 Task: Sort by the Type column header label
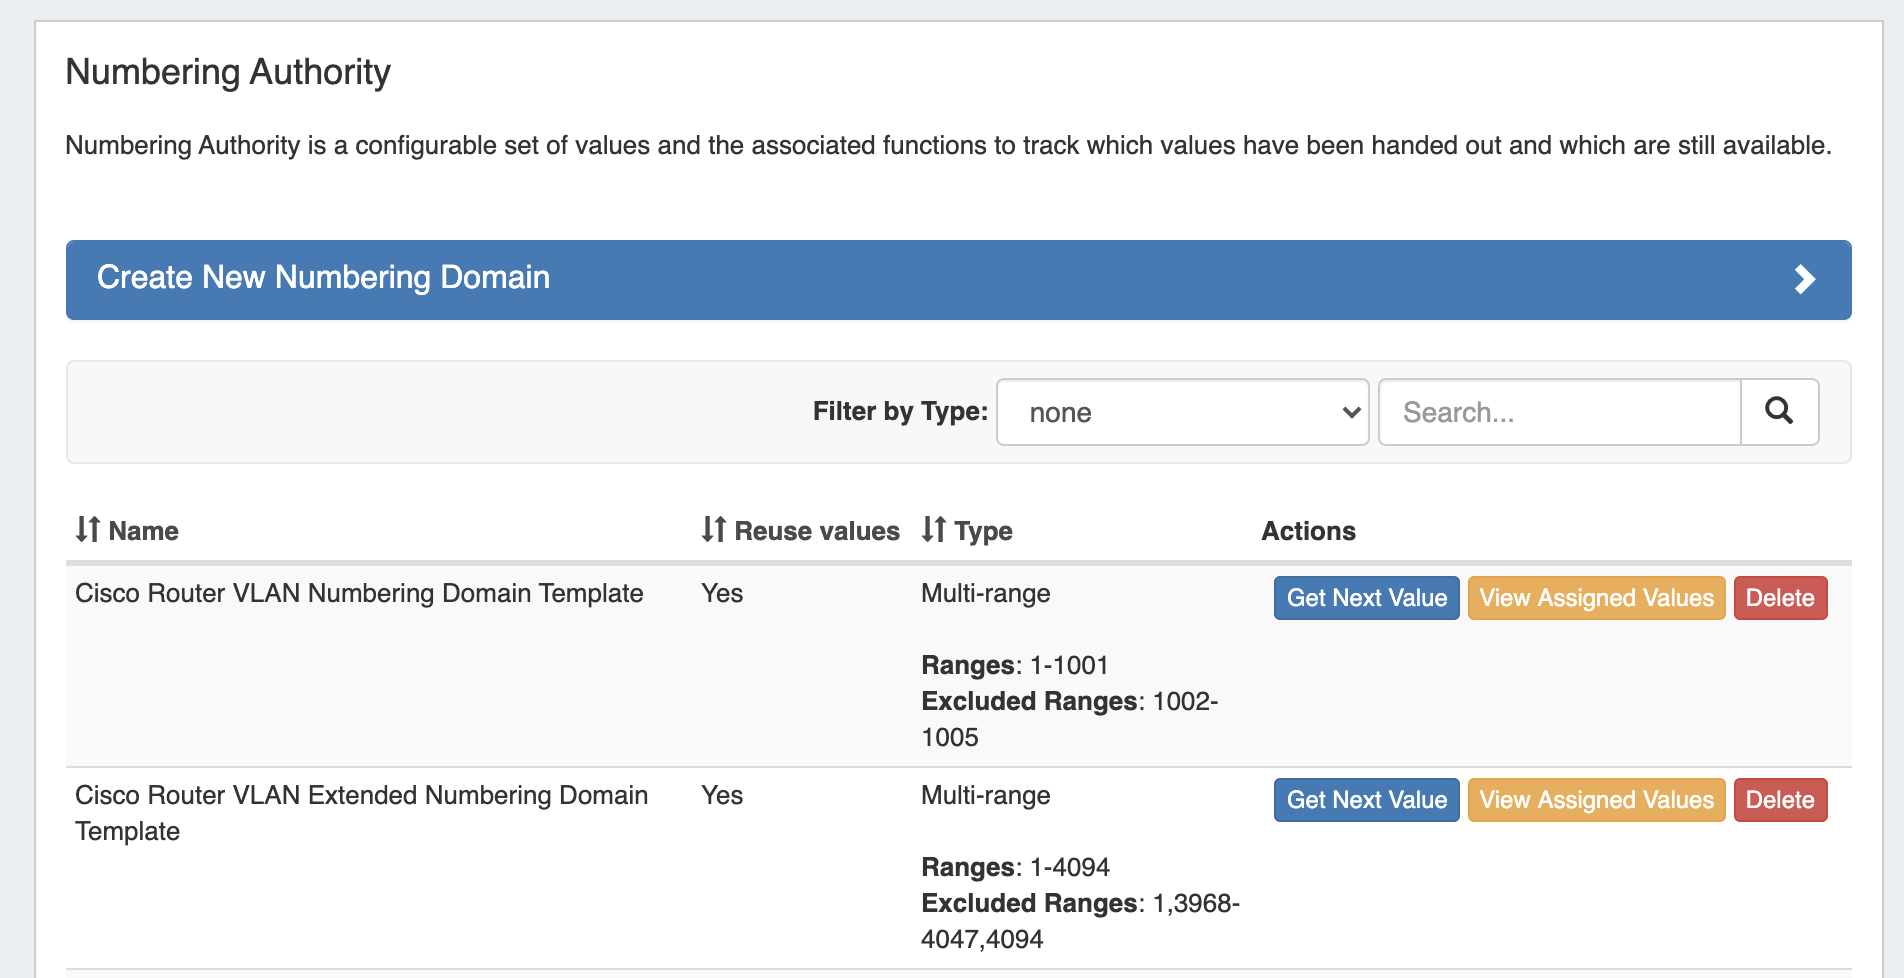tap(982, 531)
